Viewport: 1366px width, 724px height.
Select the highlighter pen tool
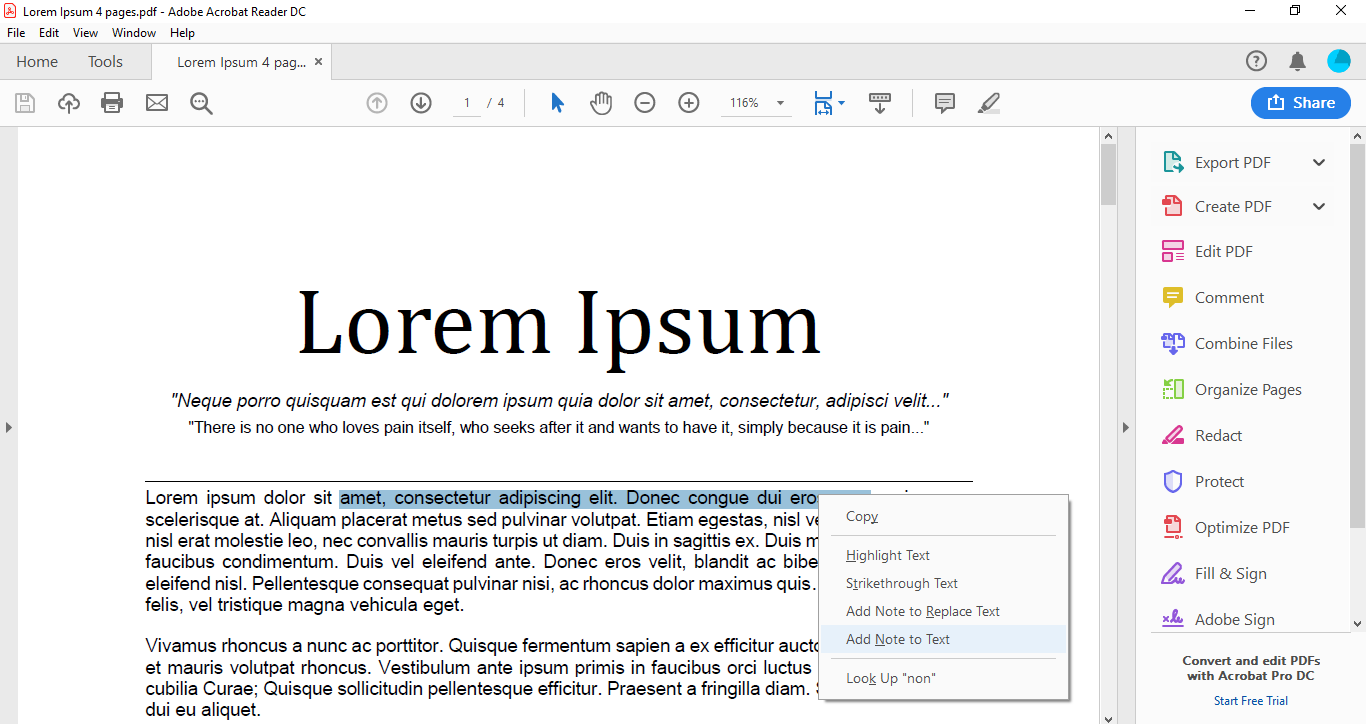pyautogui.click(x=988, y=103)
